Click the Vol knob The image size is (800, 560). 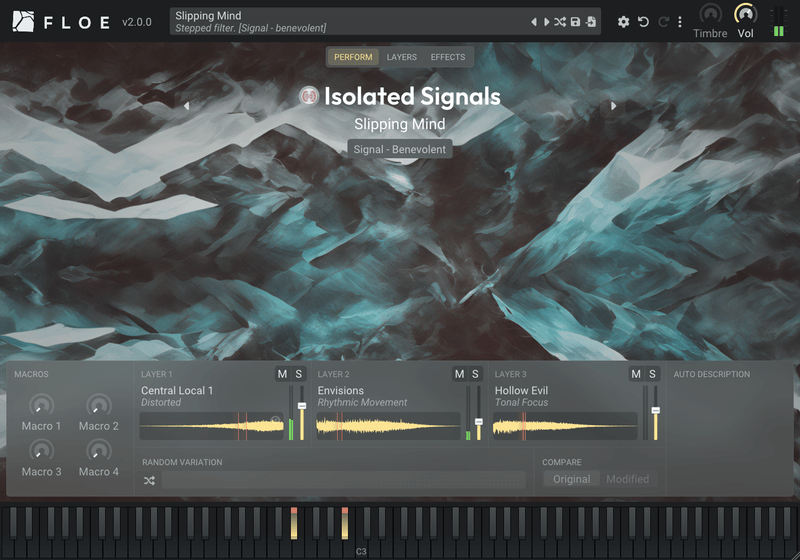pos(745,14)
